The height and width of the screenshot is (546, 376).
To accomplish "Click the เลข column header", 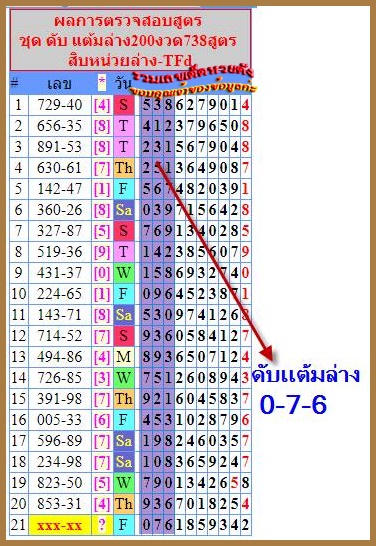I will pos(59,84).
